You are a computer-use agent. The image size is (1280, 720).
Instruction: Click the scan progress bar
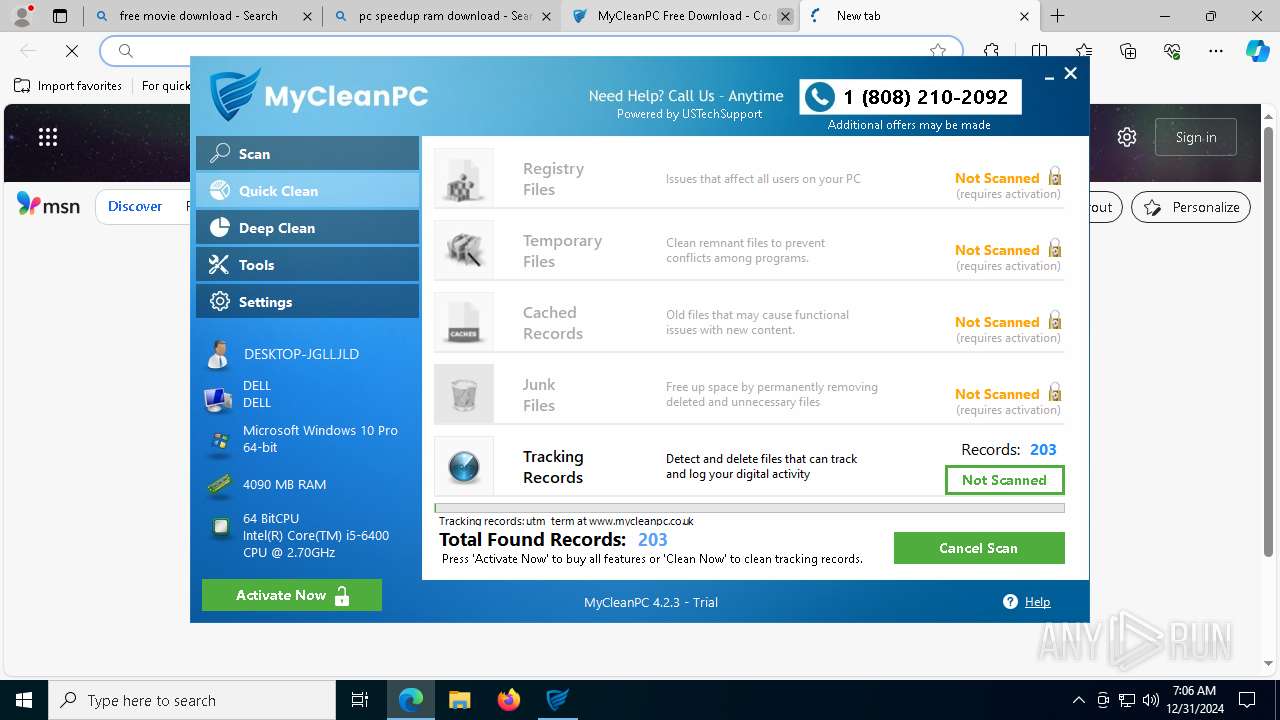[749, 508]
